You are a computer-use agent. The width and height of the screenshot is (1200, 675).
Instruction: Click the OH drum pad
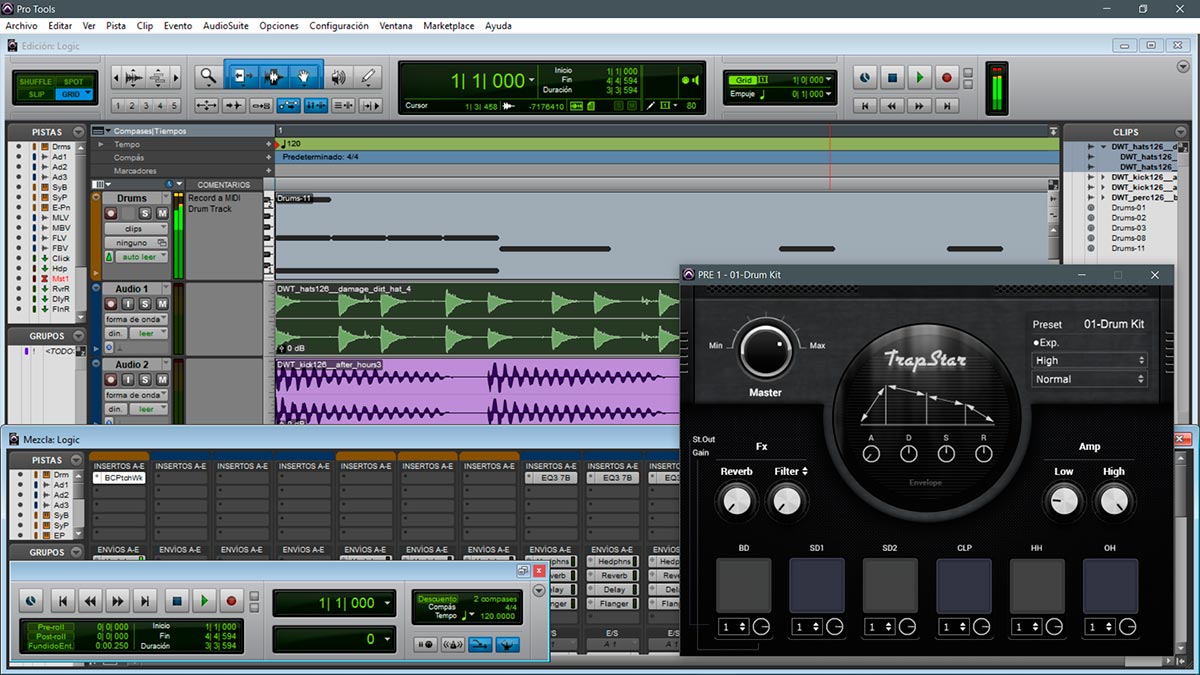click(1110, 585)
